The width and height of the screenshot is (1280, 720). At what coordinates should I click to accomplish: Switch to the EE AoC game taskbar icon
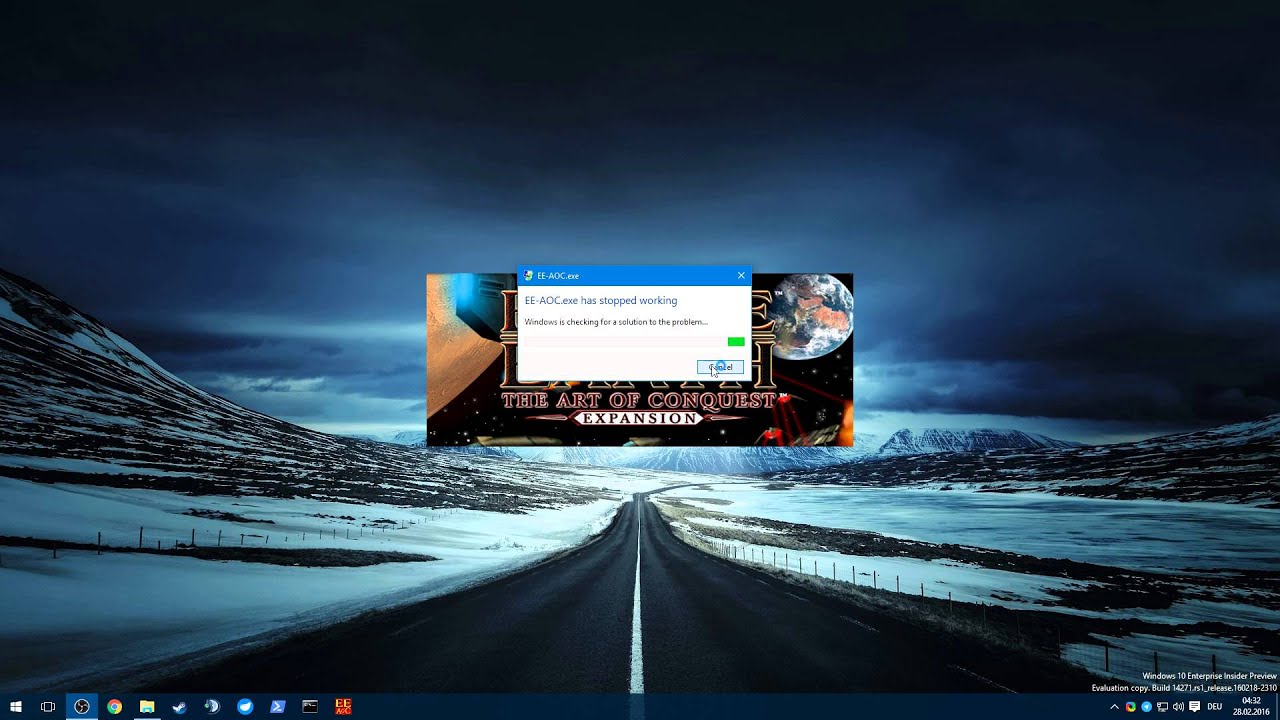343,707
